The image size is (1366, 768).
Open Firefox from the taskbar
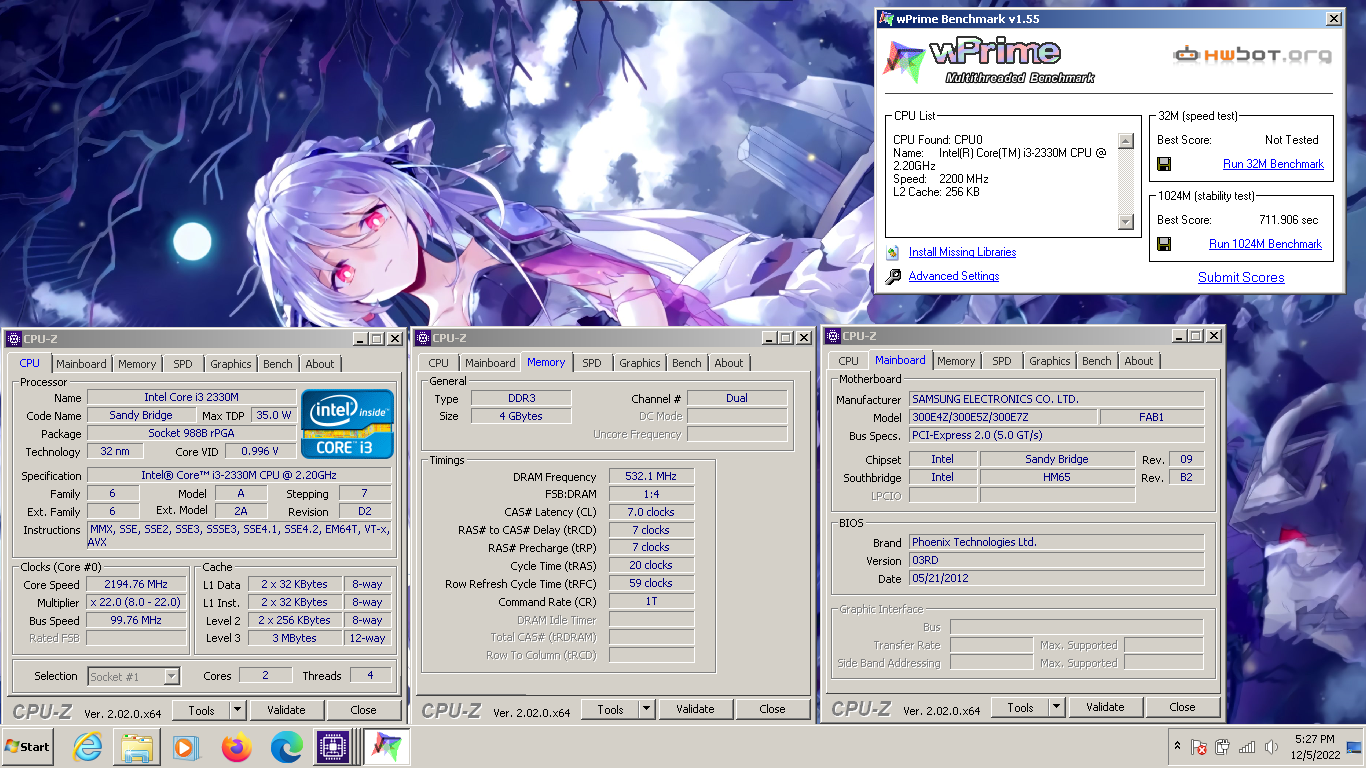point(237,747)
